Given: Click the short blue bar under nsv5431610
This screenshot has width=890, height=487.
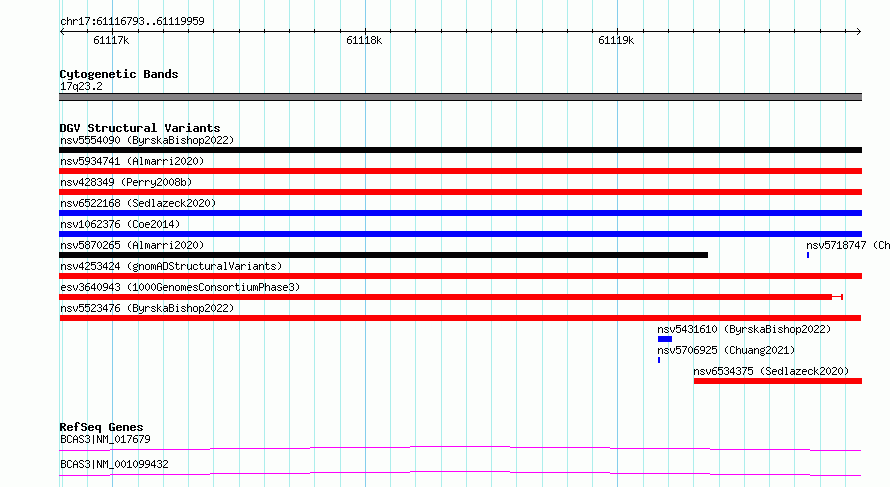Looking at the screenshot, I should pyautogui.click(x=665, y=339).
